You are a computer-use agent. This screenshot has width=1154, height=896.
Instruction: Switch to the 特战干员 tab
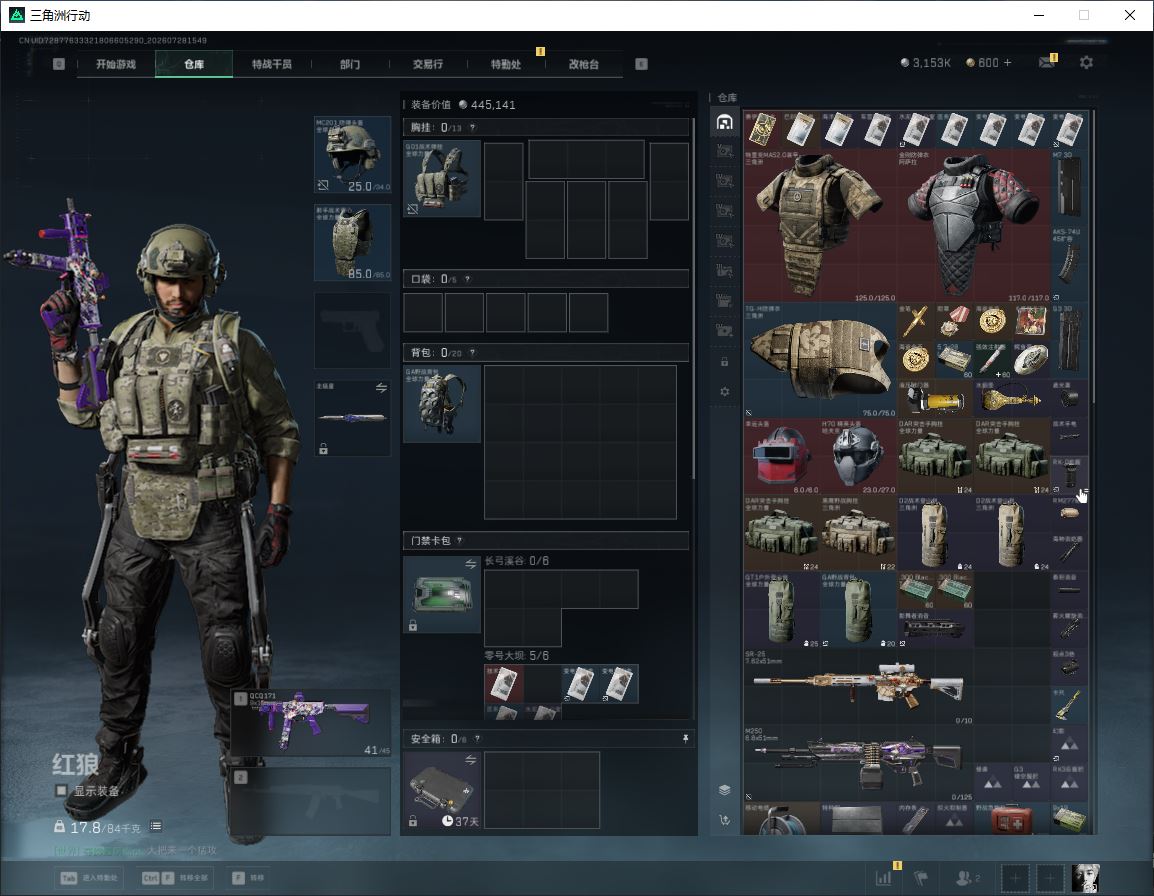pos(272,64)
